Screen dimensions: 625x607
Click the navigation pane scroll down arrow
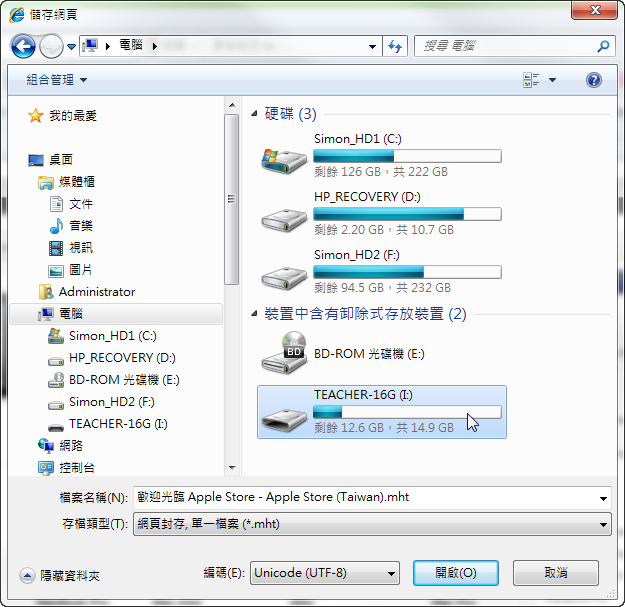232,468
